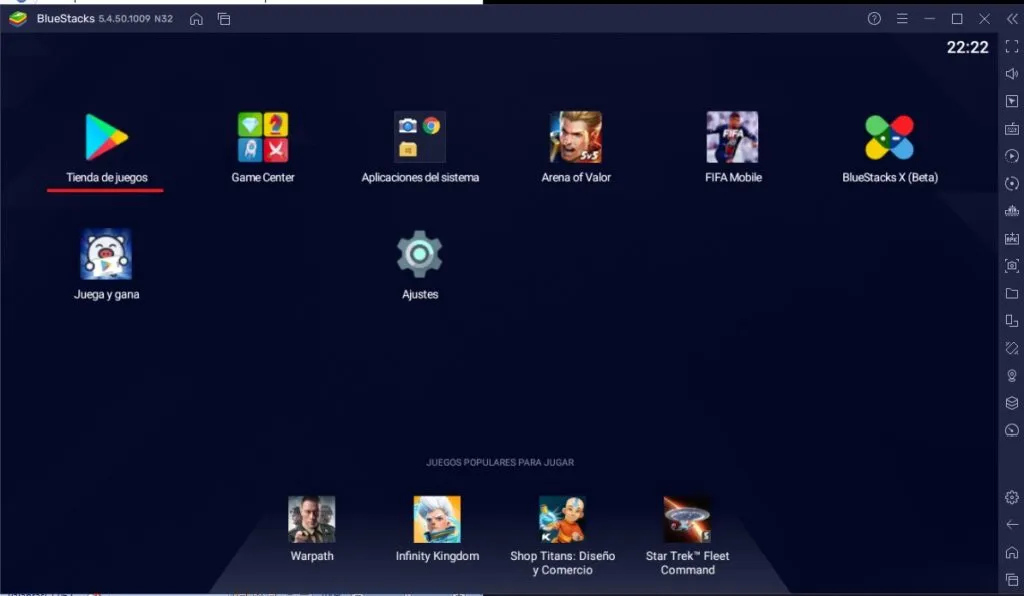Open the Media manager folder in the sidebar

pyautogui.click(x=1011, y=294)
